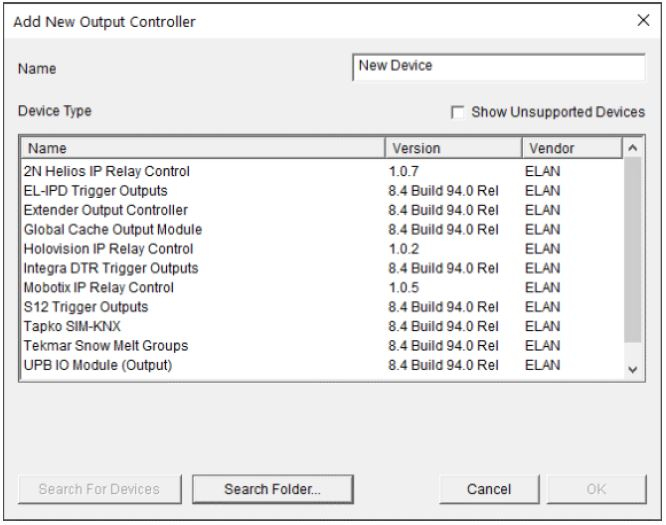Screen dimensions: 666x525
Task: Click the greyed OK button
Action: tap(596, 489)
